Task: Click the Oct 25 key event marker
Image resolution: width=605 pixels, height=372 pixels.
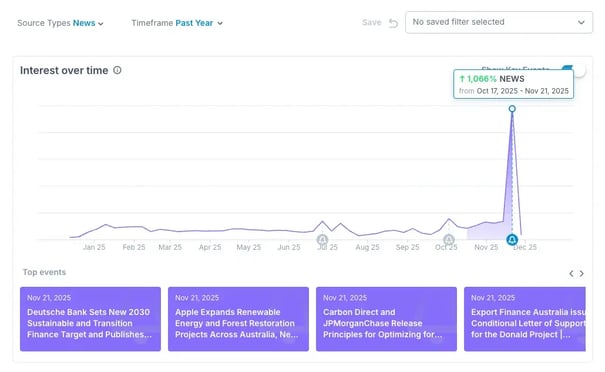Action: tap(448, 240)
